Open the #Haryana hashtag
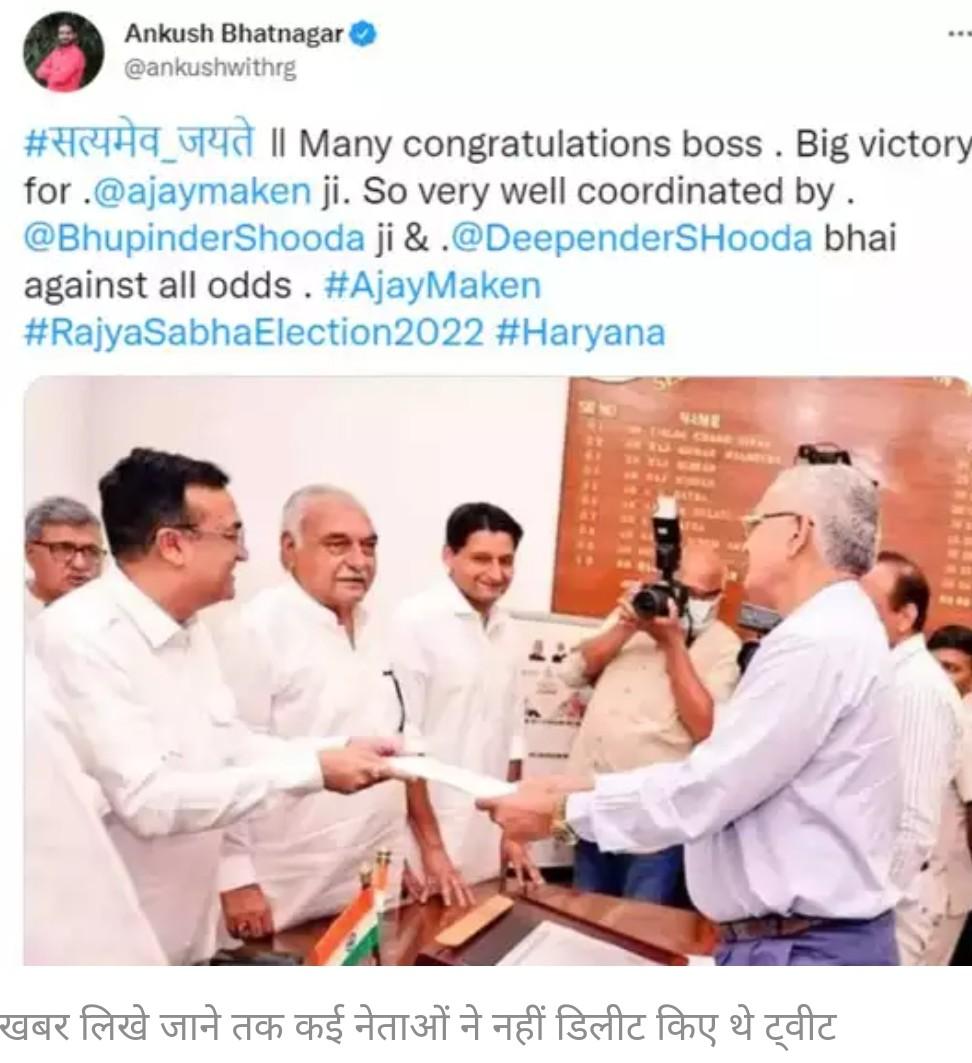The width and height of the screenshot is (972, 1063). (x=581, y=333)
